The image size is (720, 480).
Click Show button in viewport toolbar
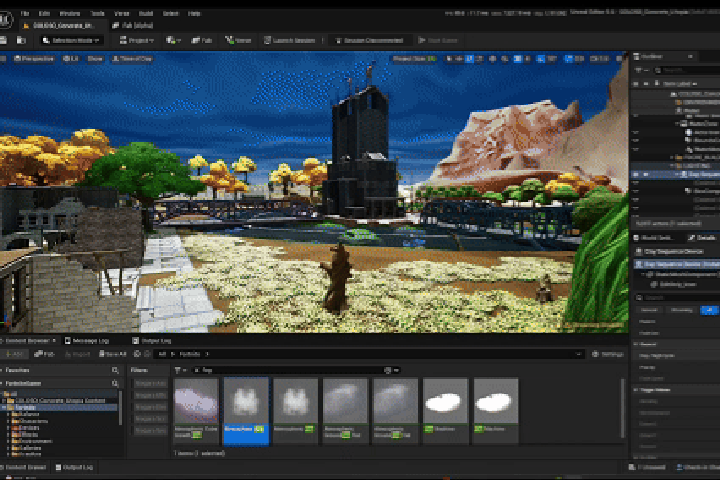click(95, 59)
